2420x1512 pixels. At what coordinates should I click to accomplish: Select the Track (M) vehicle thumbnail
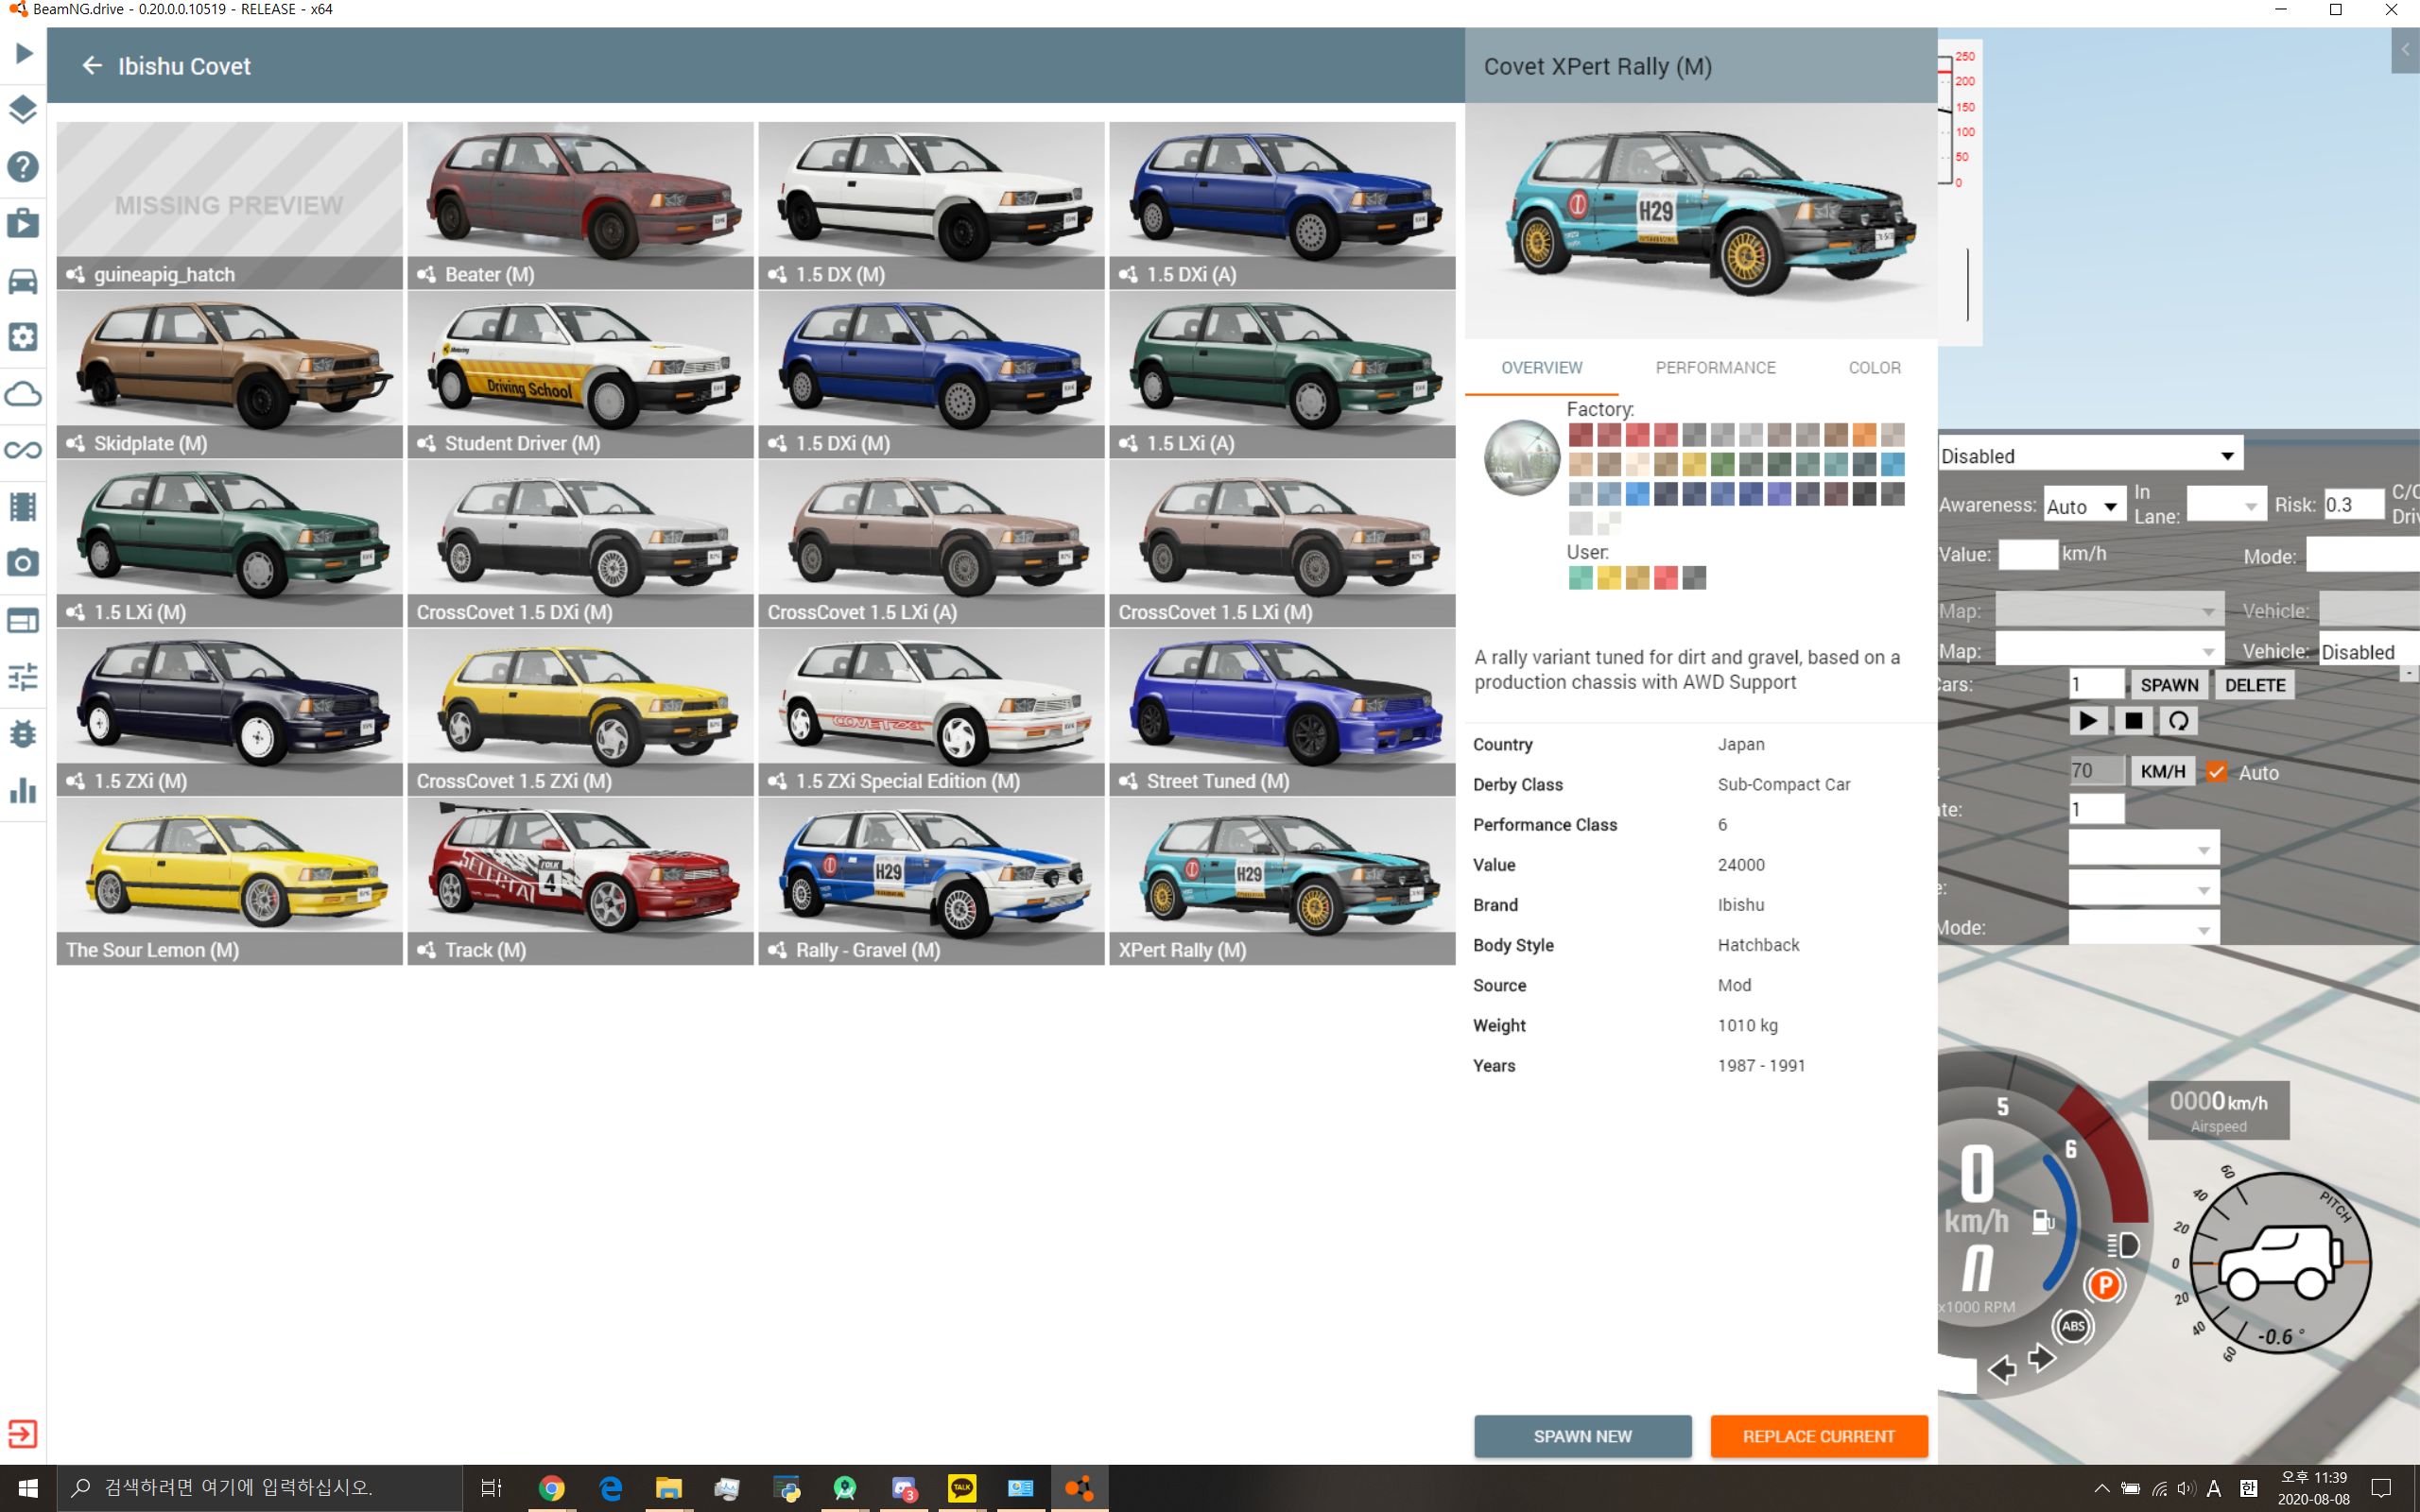(580, 881)
